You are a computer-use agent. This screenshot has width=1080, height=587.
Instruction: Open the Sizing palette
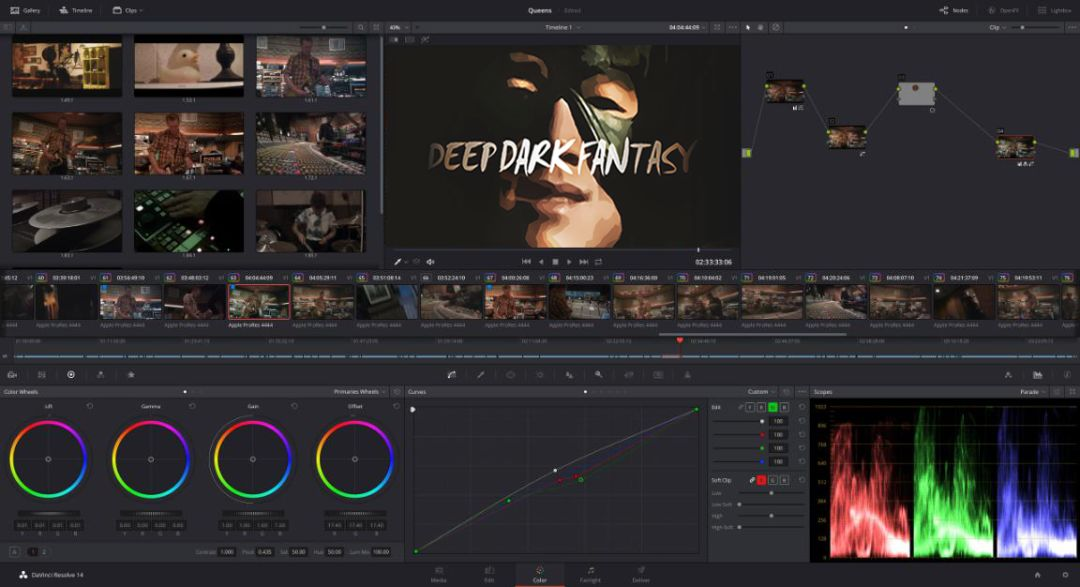click(x=629, y=375)
